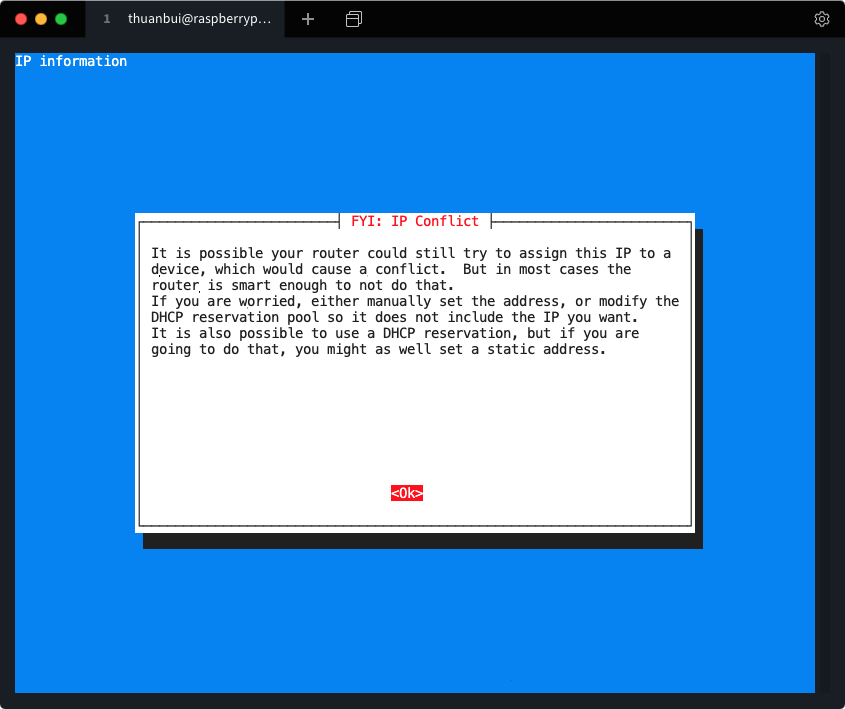This screenshot has height=709, width=845.
Task: Close the window with the red button
Action: pyautogui.click(x=21, y=19)
